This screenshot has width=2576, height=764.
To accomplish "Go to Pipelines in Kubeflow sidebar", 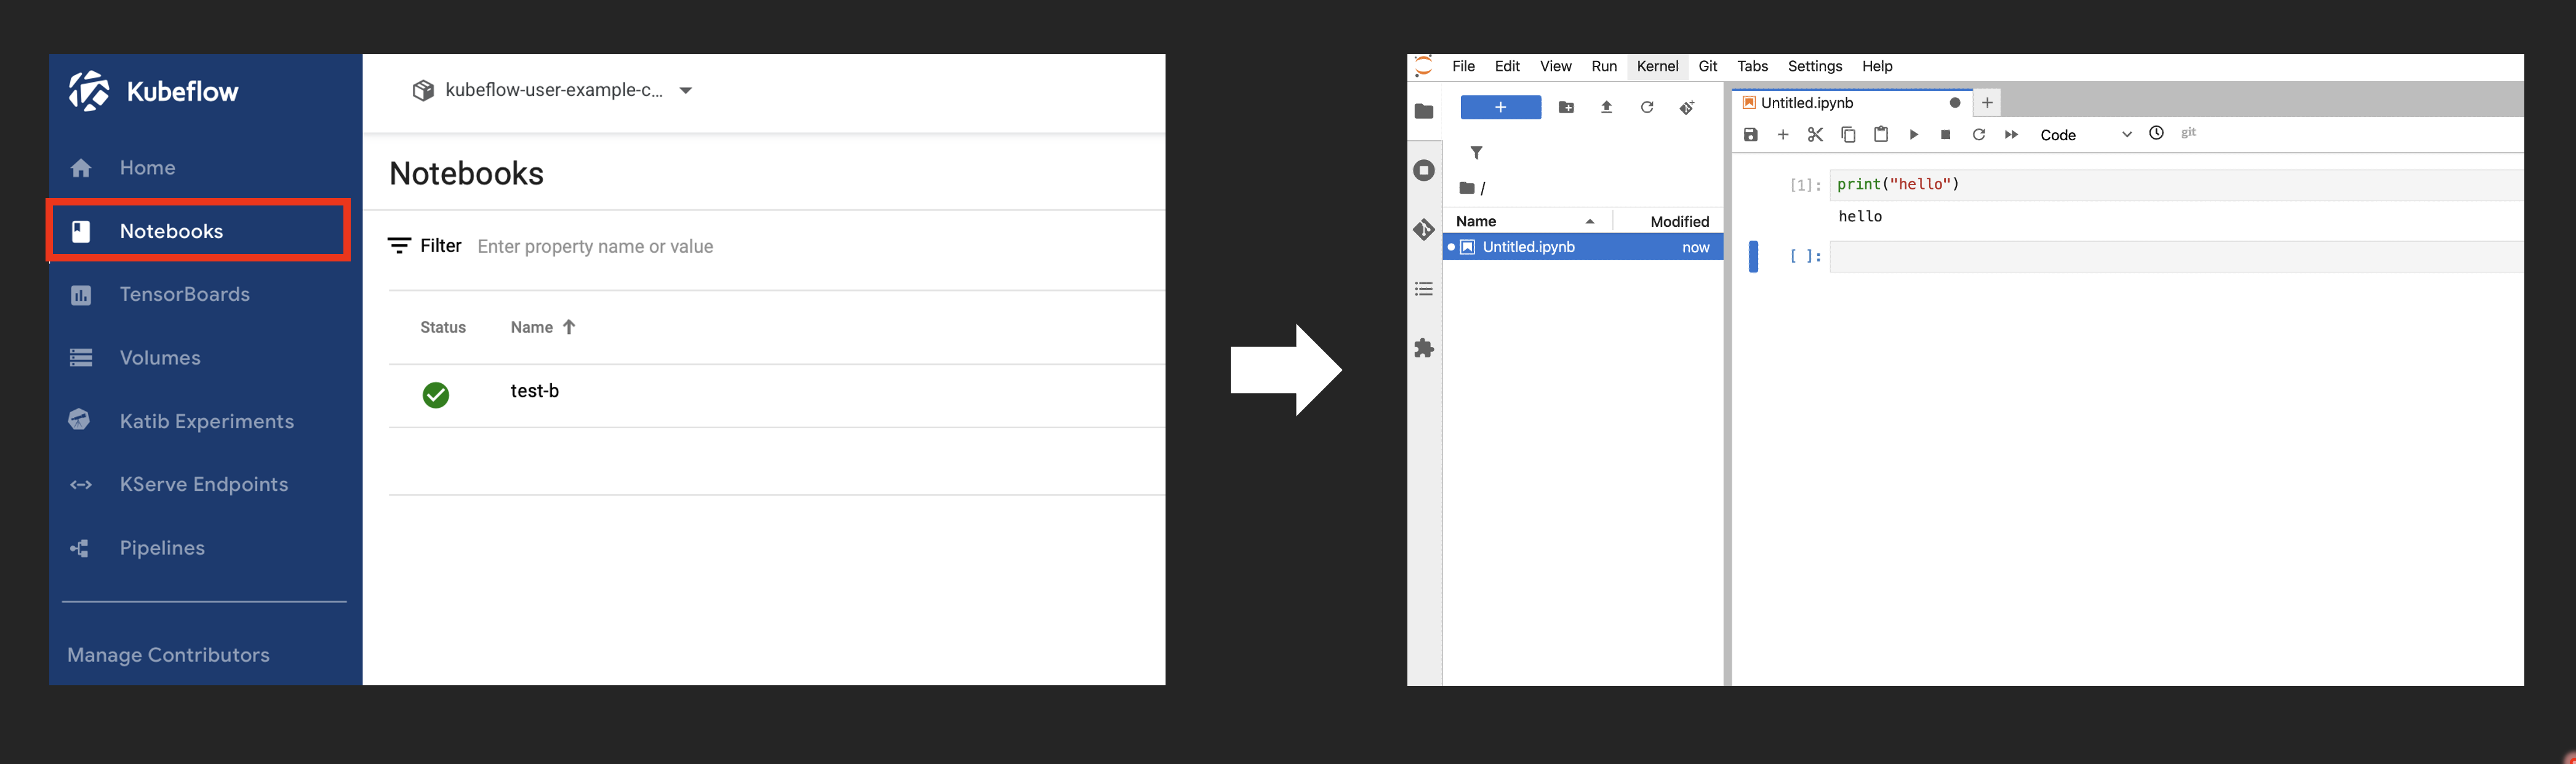I will 162,548.
